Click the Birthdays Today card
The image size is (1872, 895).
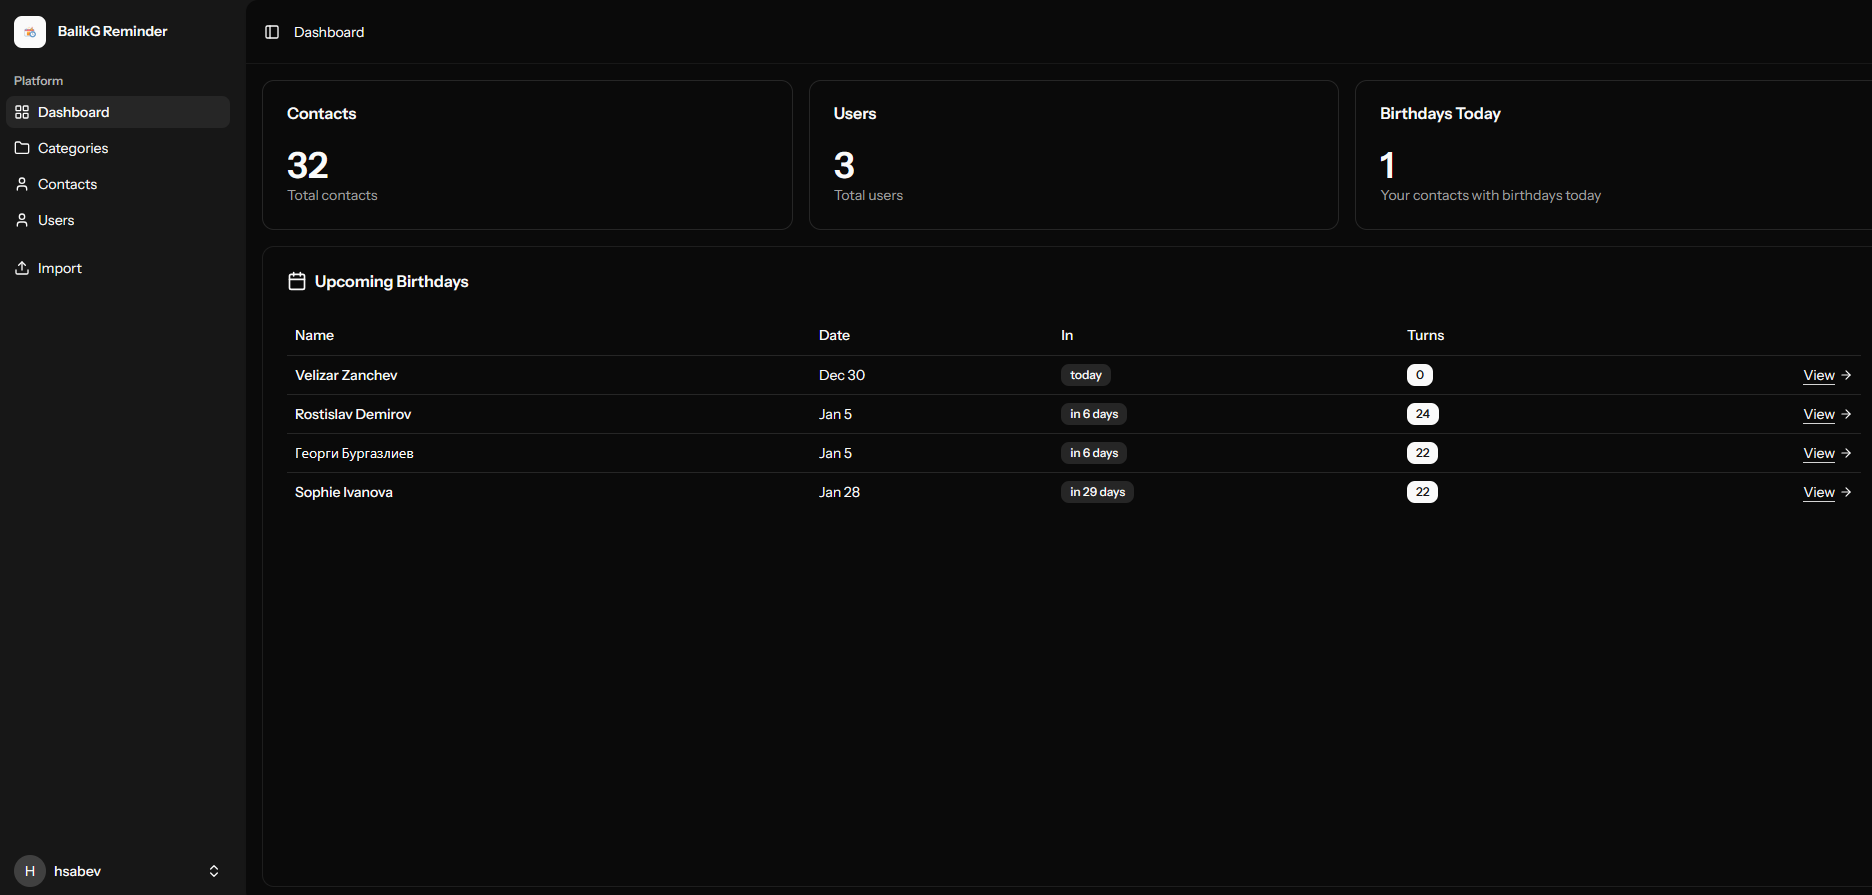pyautogui.click(x=1612, y=155)
